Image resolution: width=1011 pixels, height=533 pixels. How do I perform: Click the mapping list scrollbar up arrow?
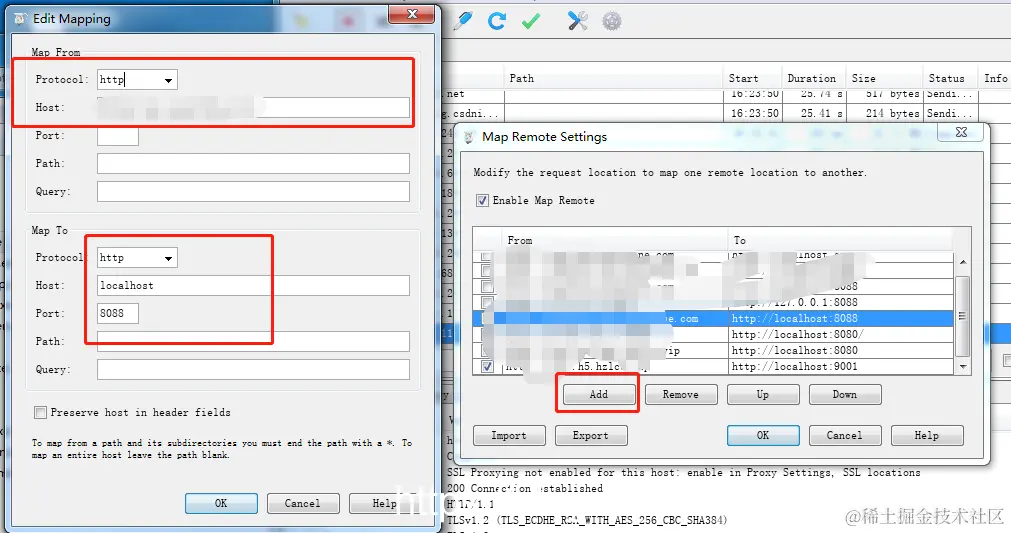tap(963, 262)
